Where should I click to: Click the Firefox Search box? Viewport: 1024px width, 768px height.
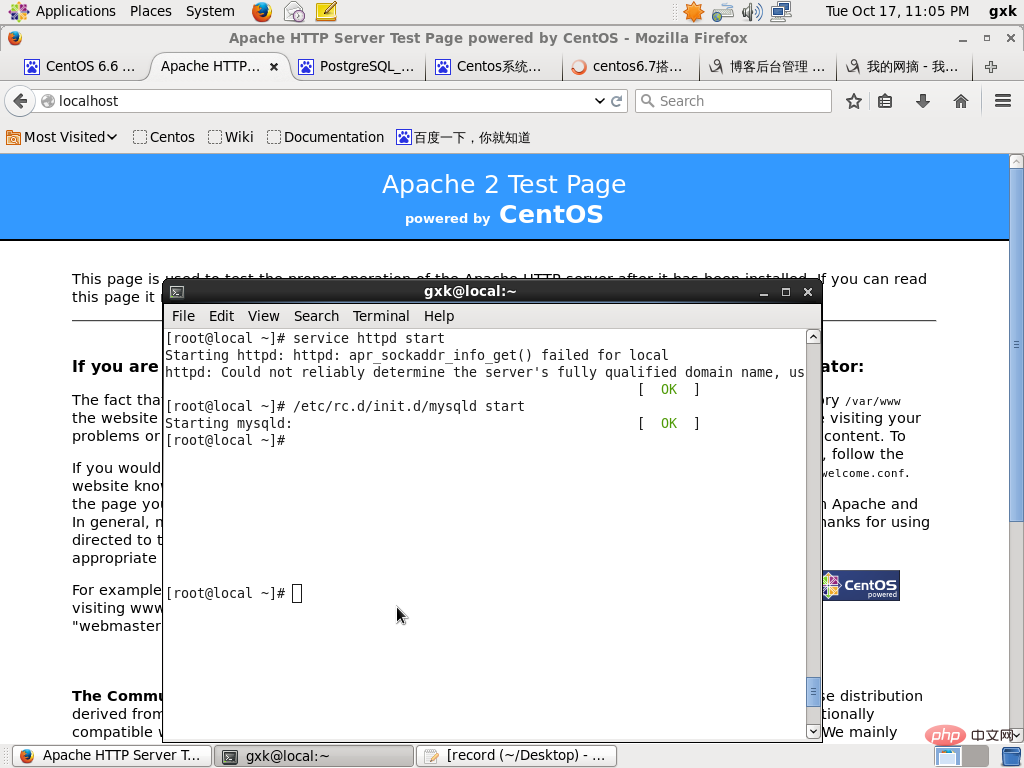point(733,101)
